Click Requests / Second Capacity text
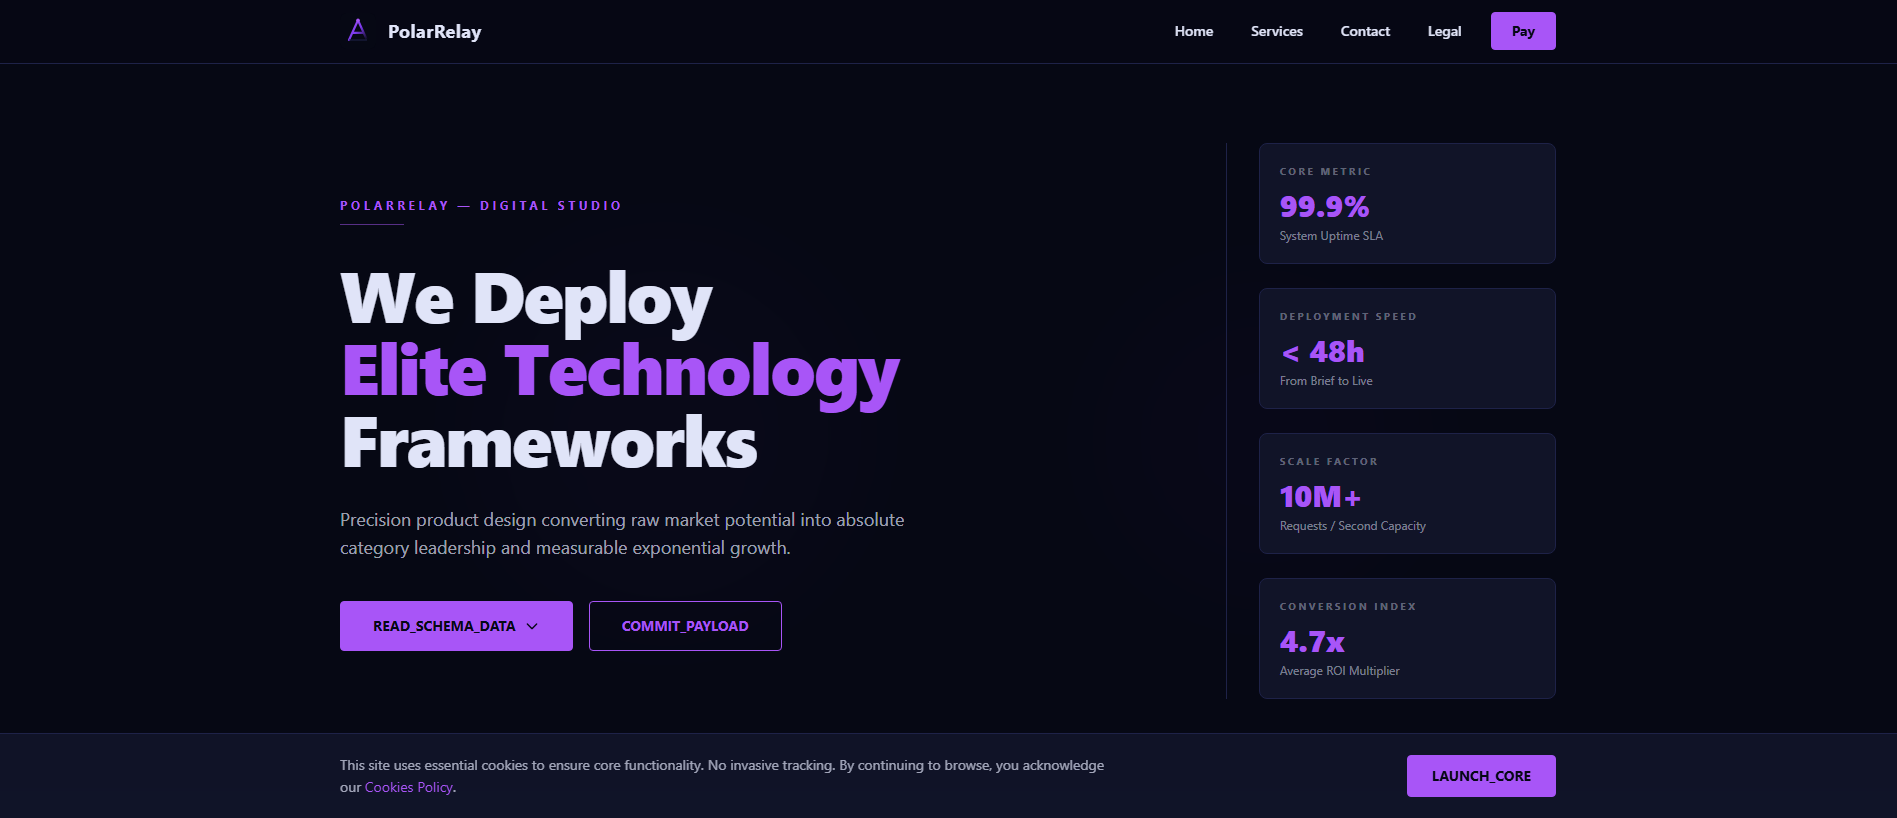 click(x=1353, y=526)
